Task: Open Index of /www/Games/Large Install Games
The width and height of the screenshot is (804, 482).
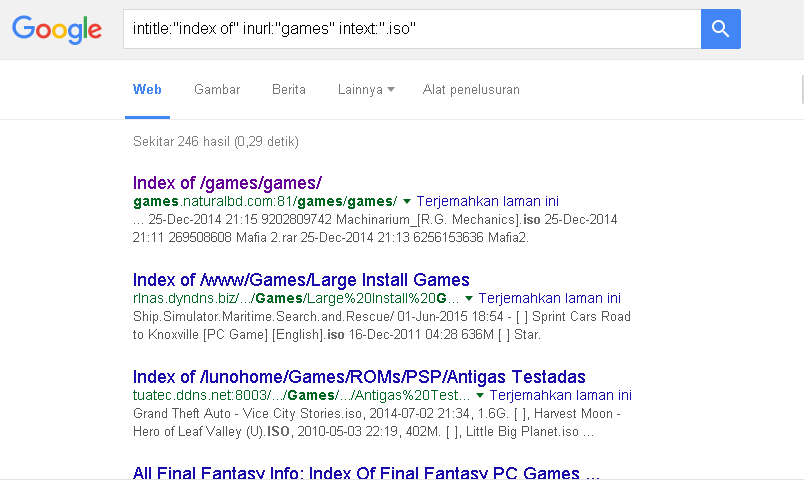Action: click(x=301, y=279)
